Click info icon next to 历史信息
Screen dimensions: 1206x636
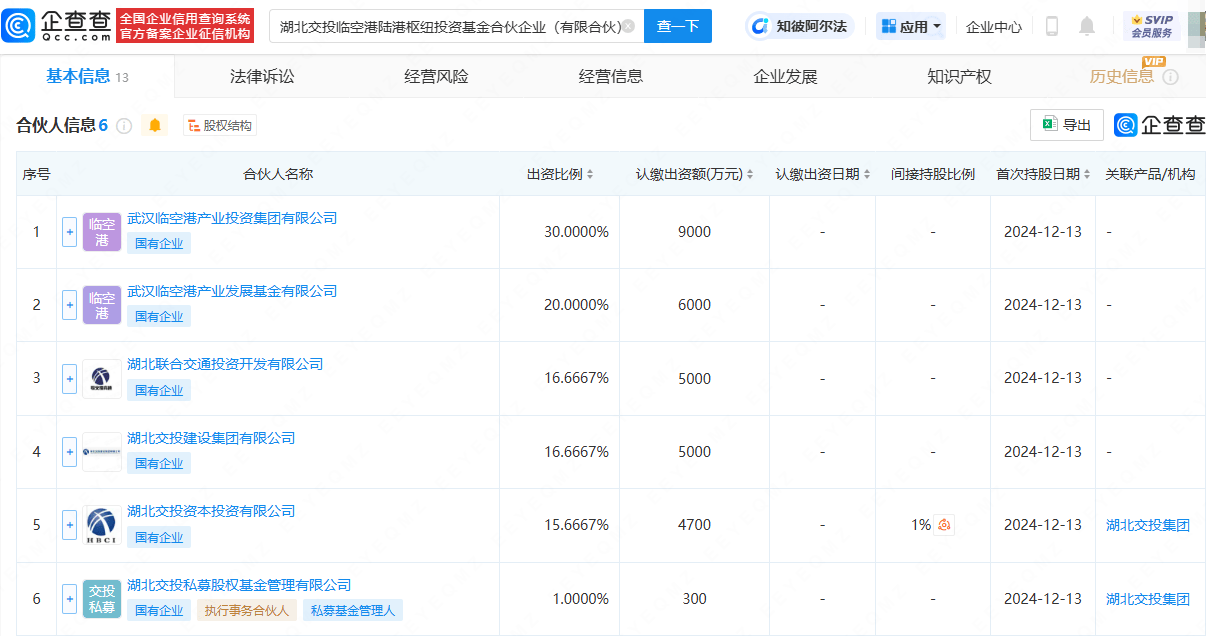[1170, 77]
